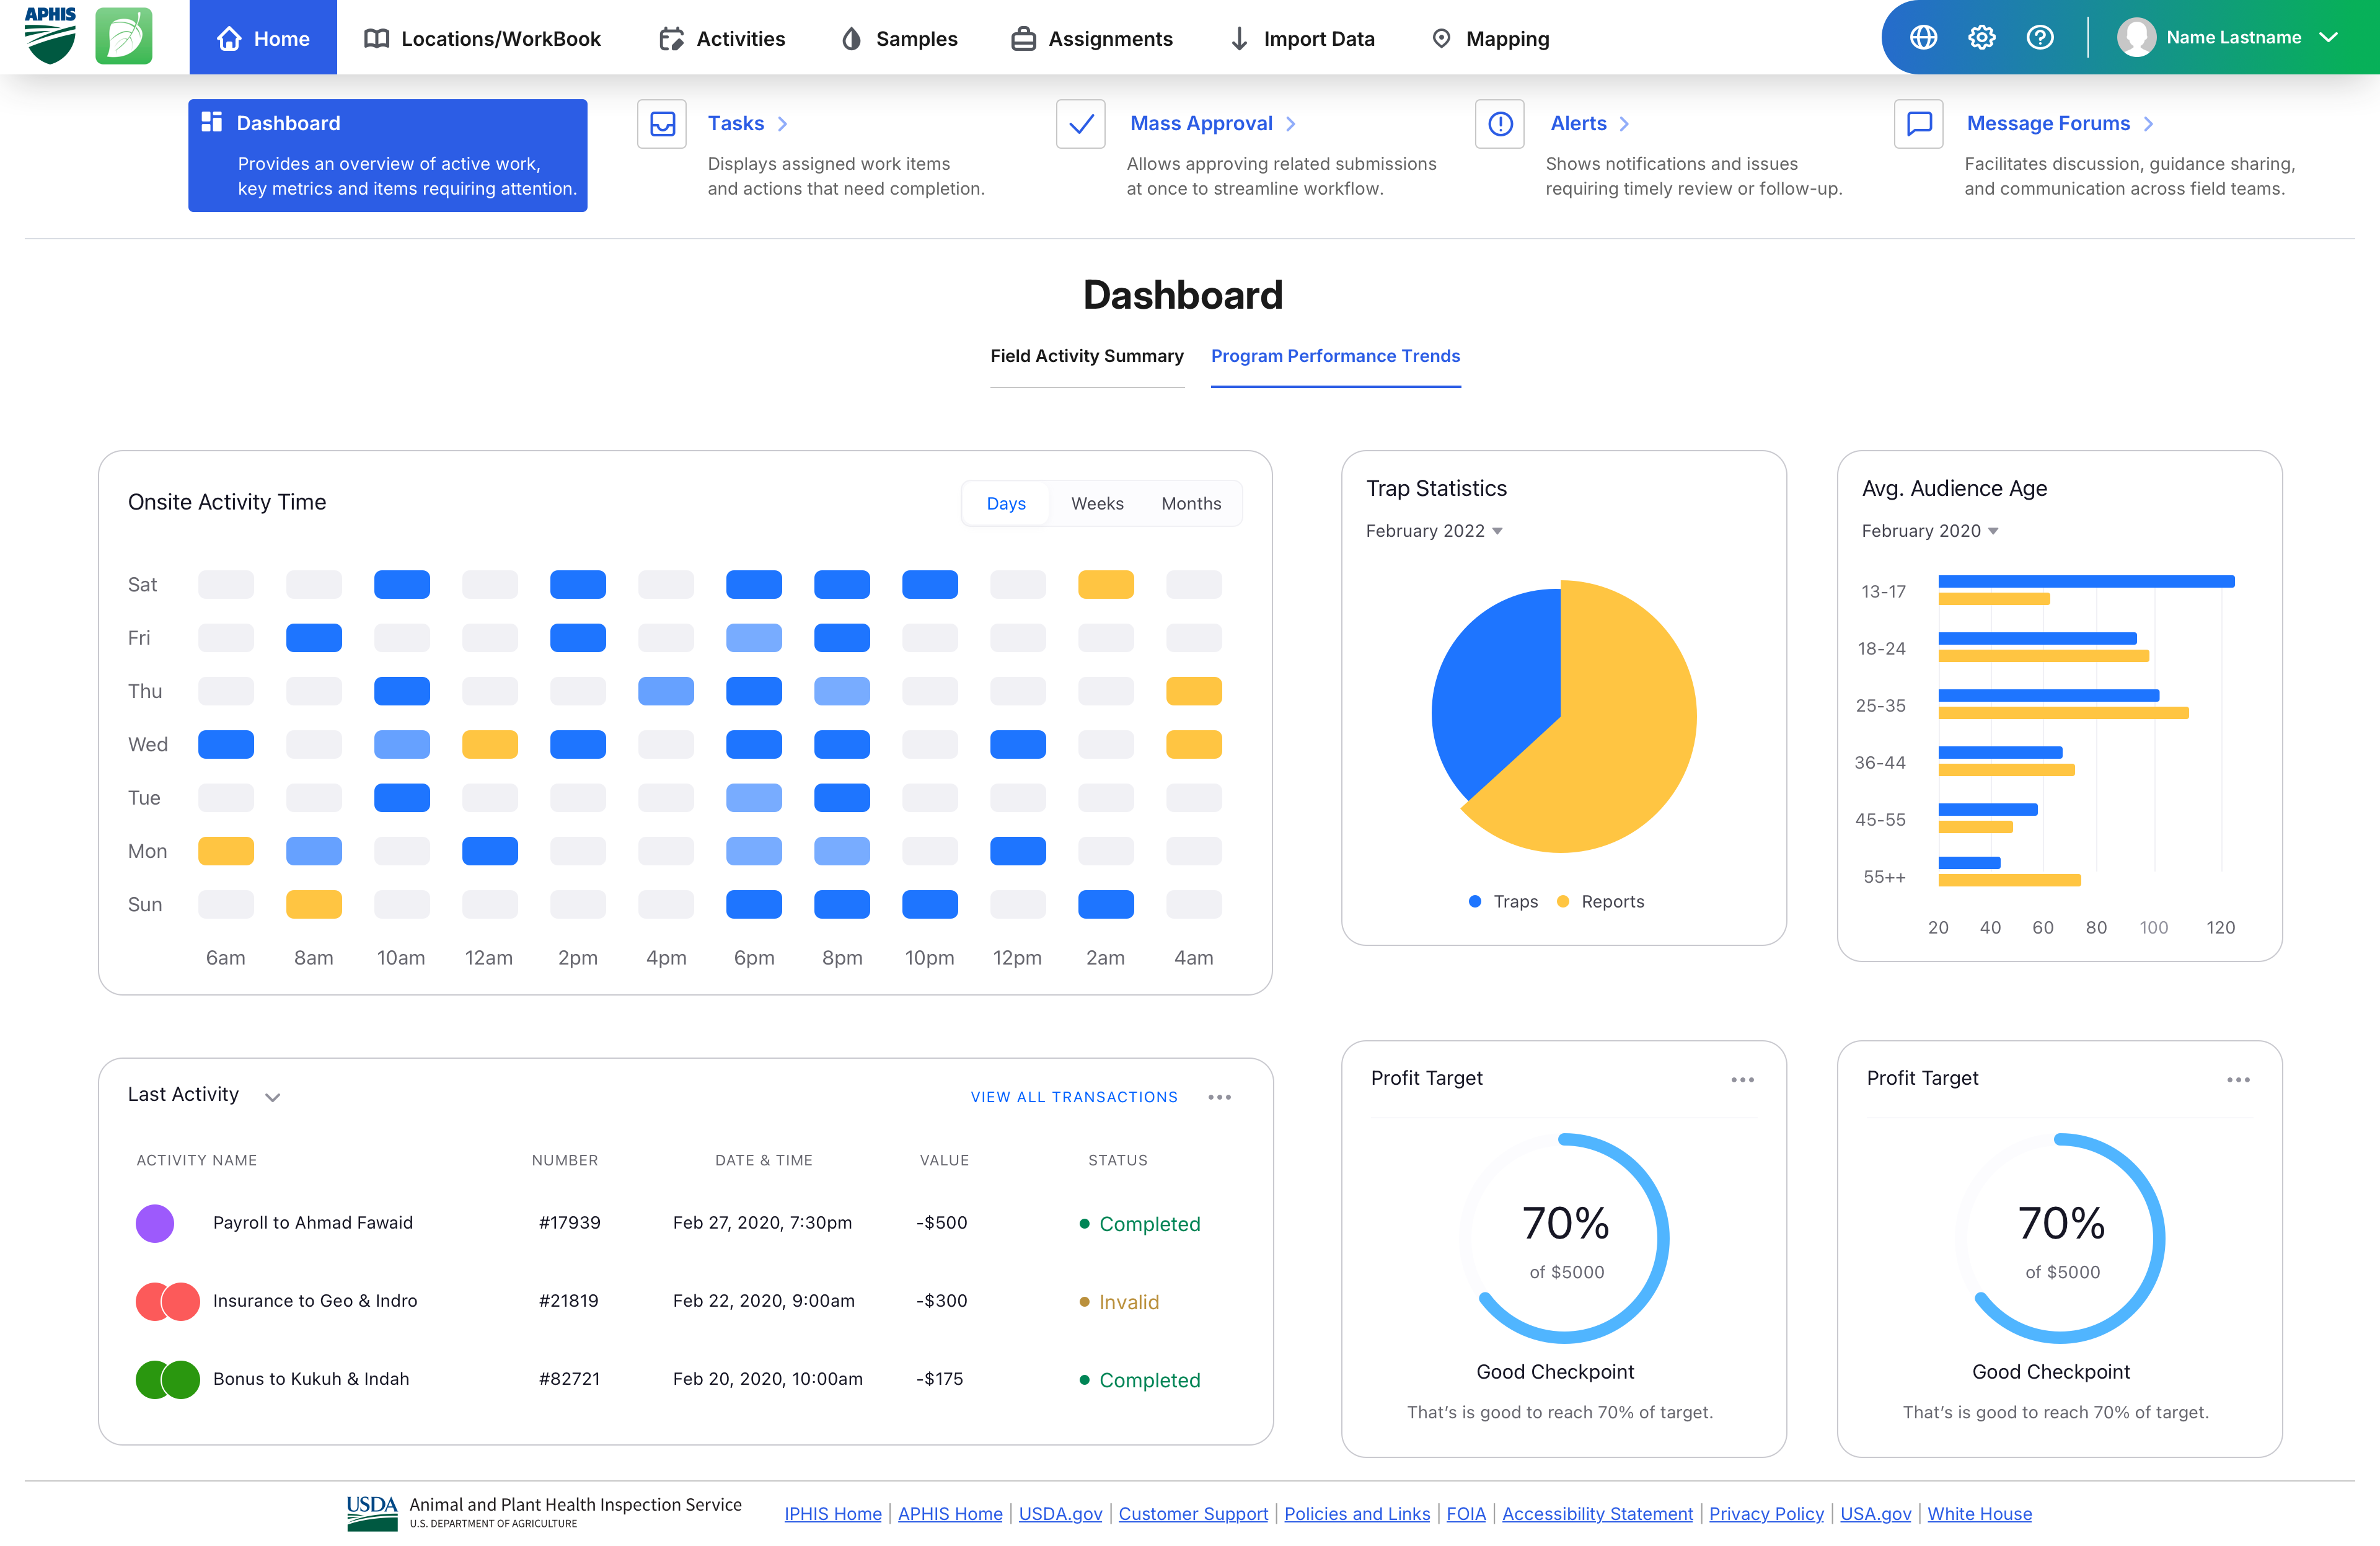Click the Tasks inbox icon

click(662, 124)
